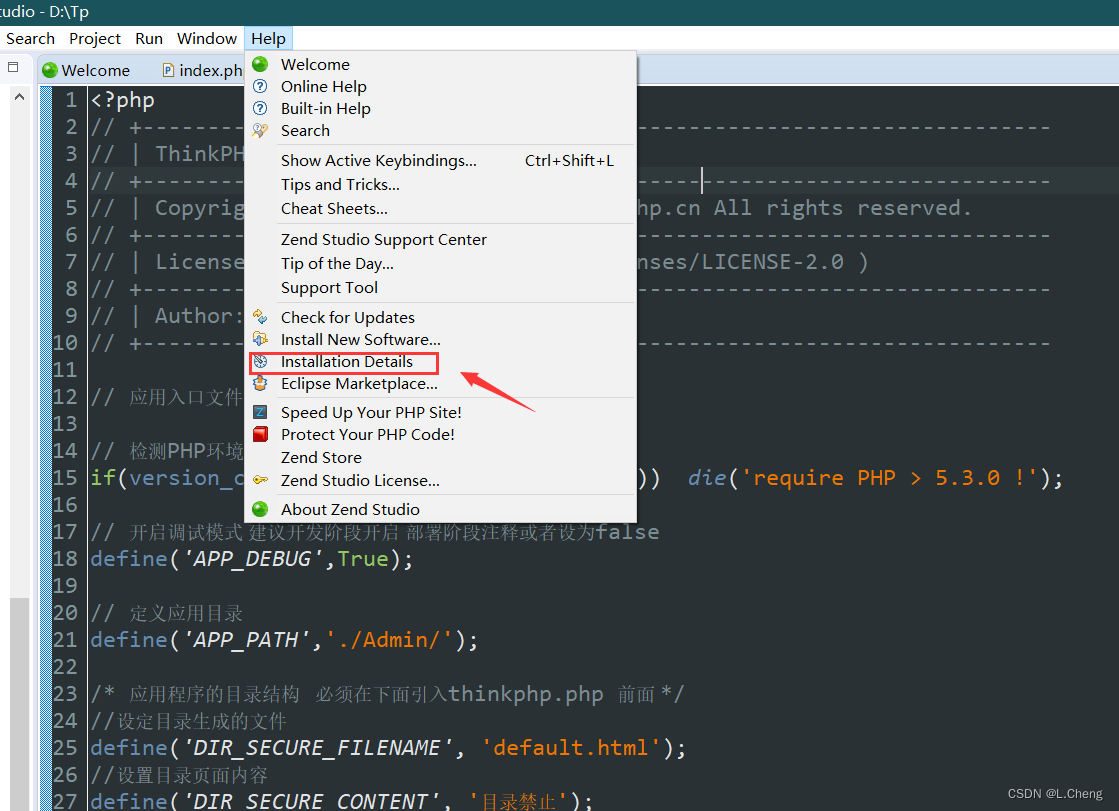Open Zend Studio License via the key icon

coord(261,480)
